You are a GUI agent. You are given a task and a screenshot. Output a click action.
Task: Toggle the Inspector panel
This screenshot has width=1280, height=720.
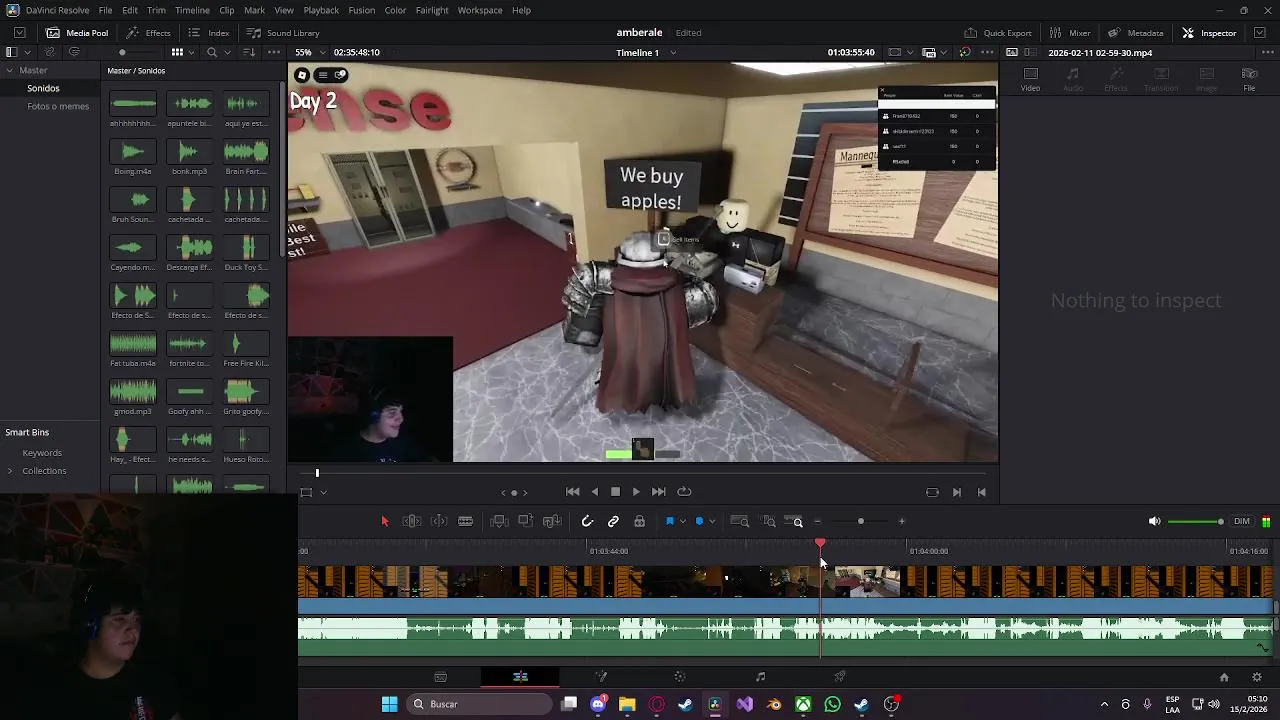(x=1209, y=33)
